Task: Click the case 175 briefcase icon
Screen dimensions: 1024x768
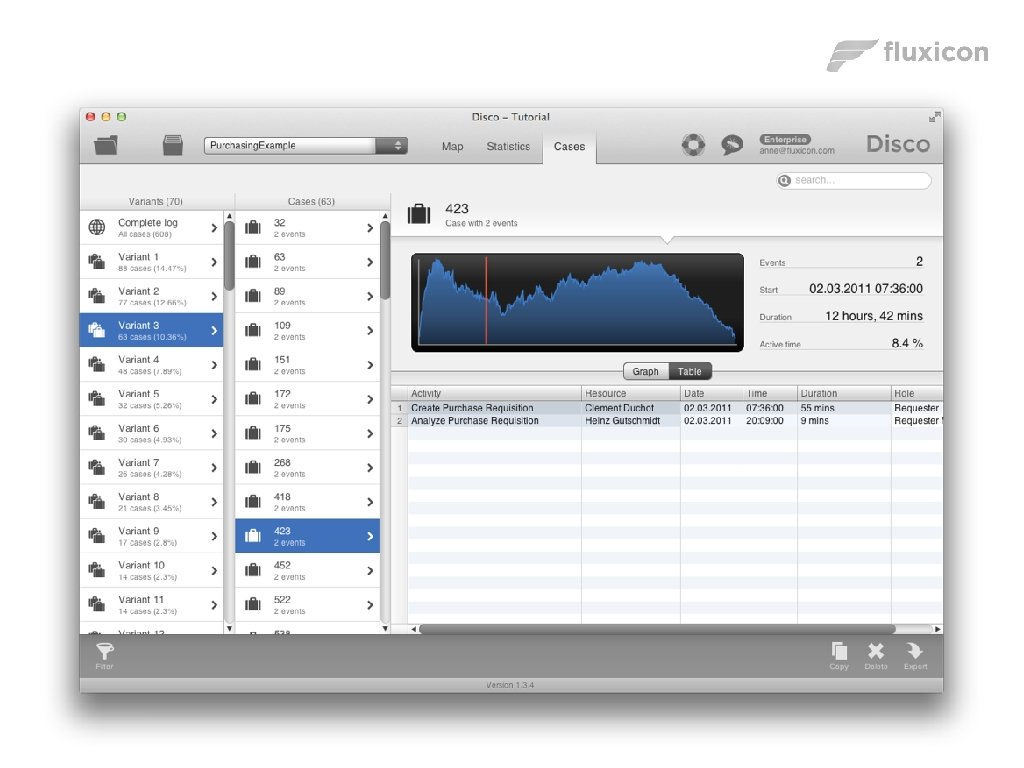Action: pos(253,433)
